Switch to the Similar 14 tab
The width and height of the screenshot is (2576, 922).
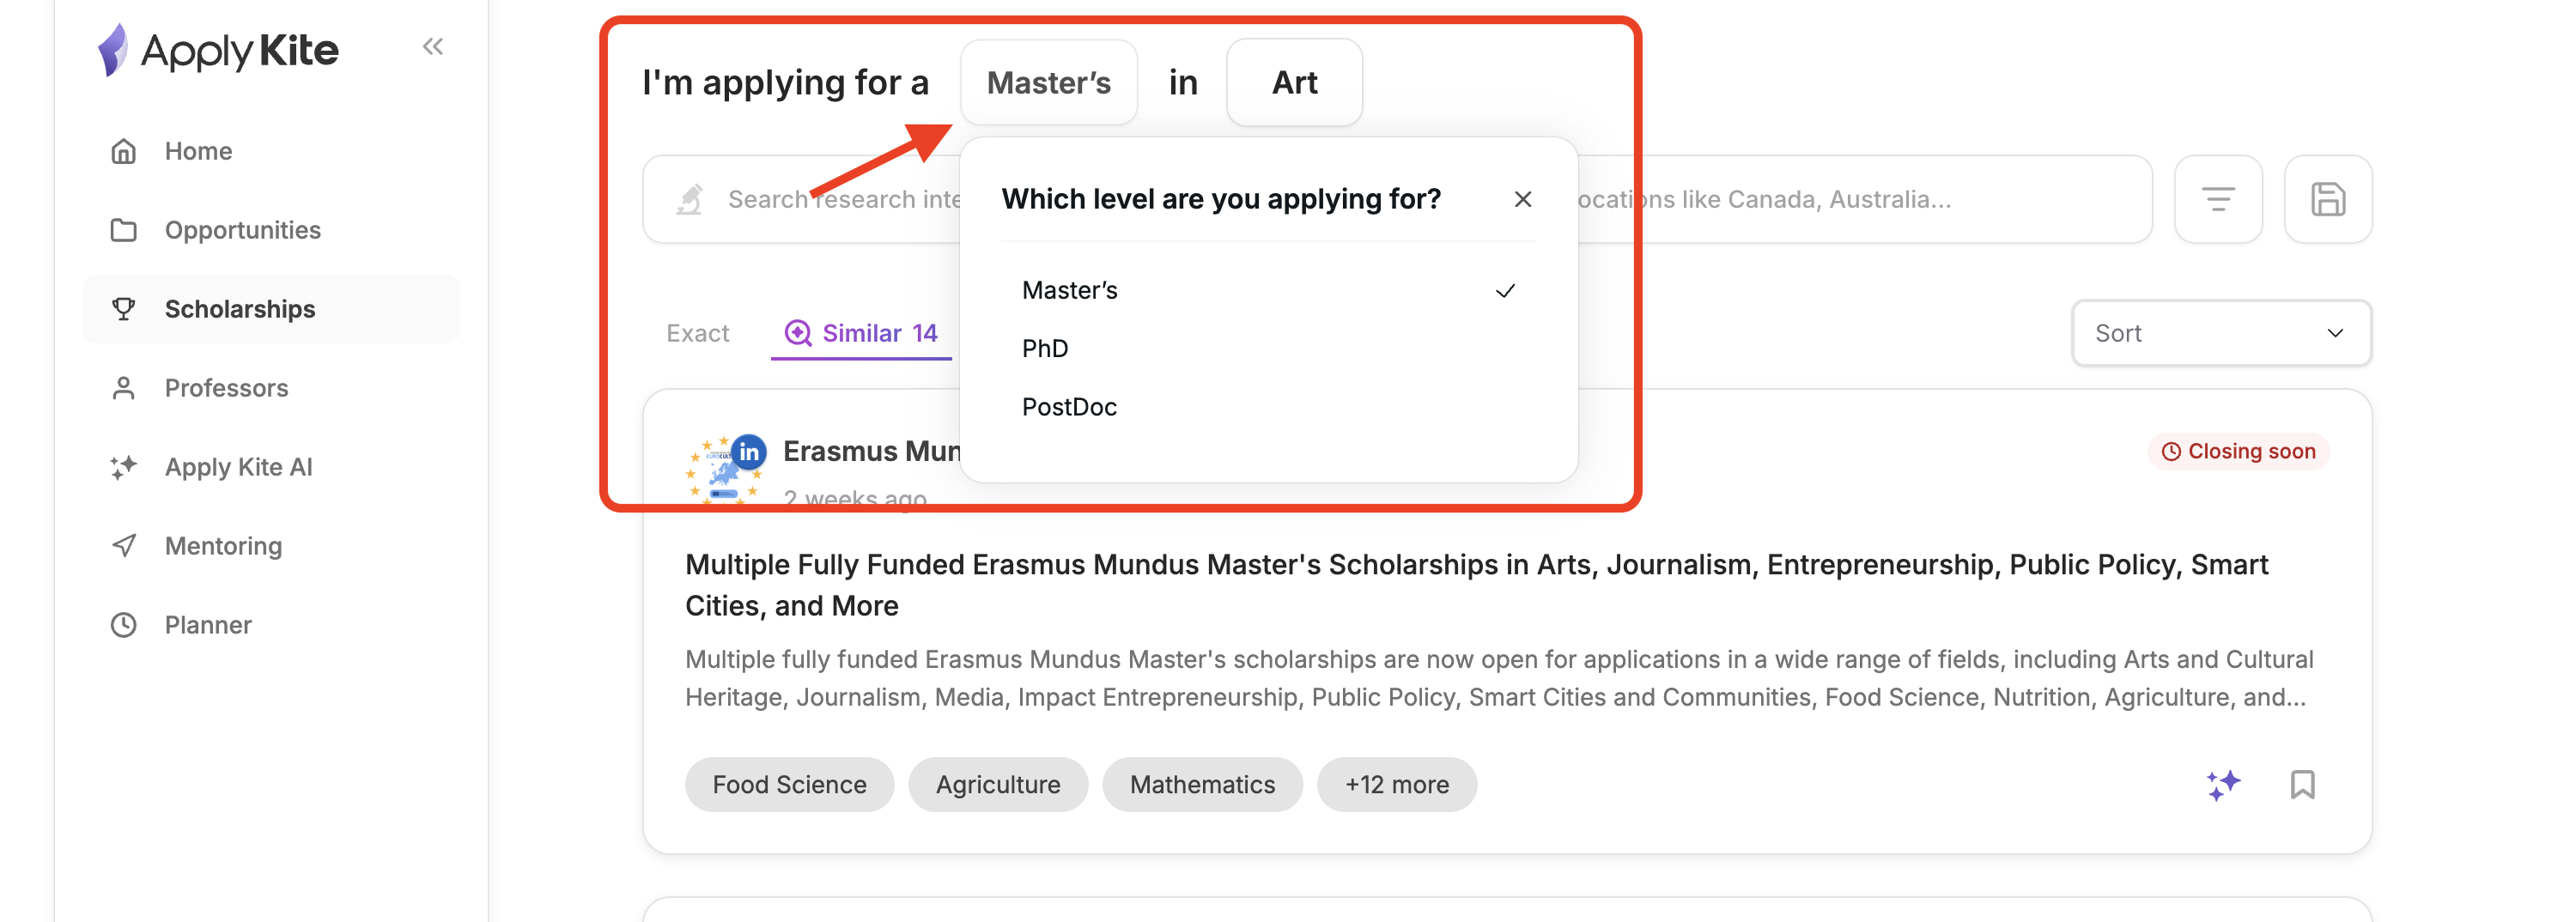[862, 333]
